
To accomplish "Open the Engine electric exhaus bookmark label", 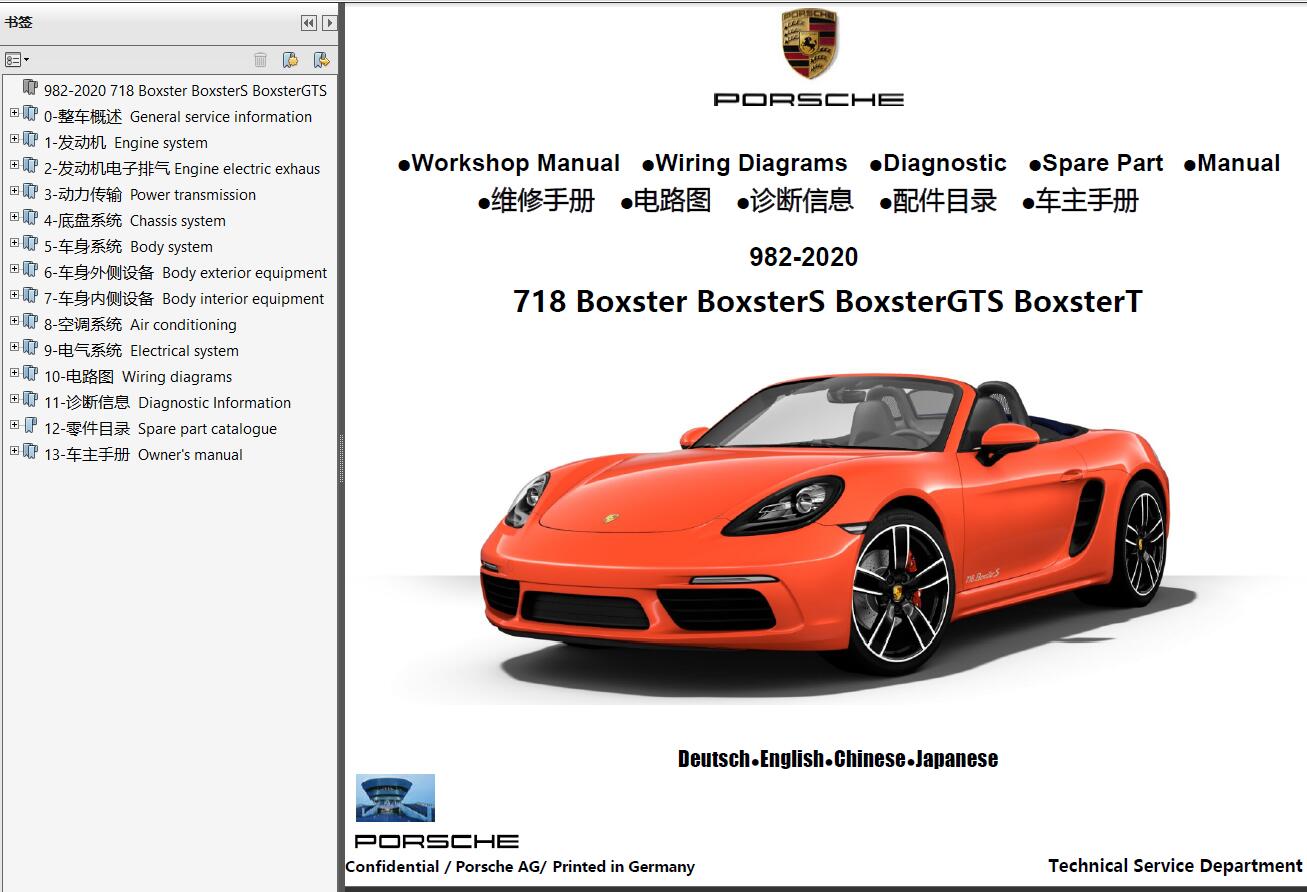I will (182, 169).
